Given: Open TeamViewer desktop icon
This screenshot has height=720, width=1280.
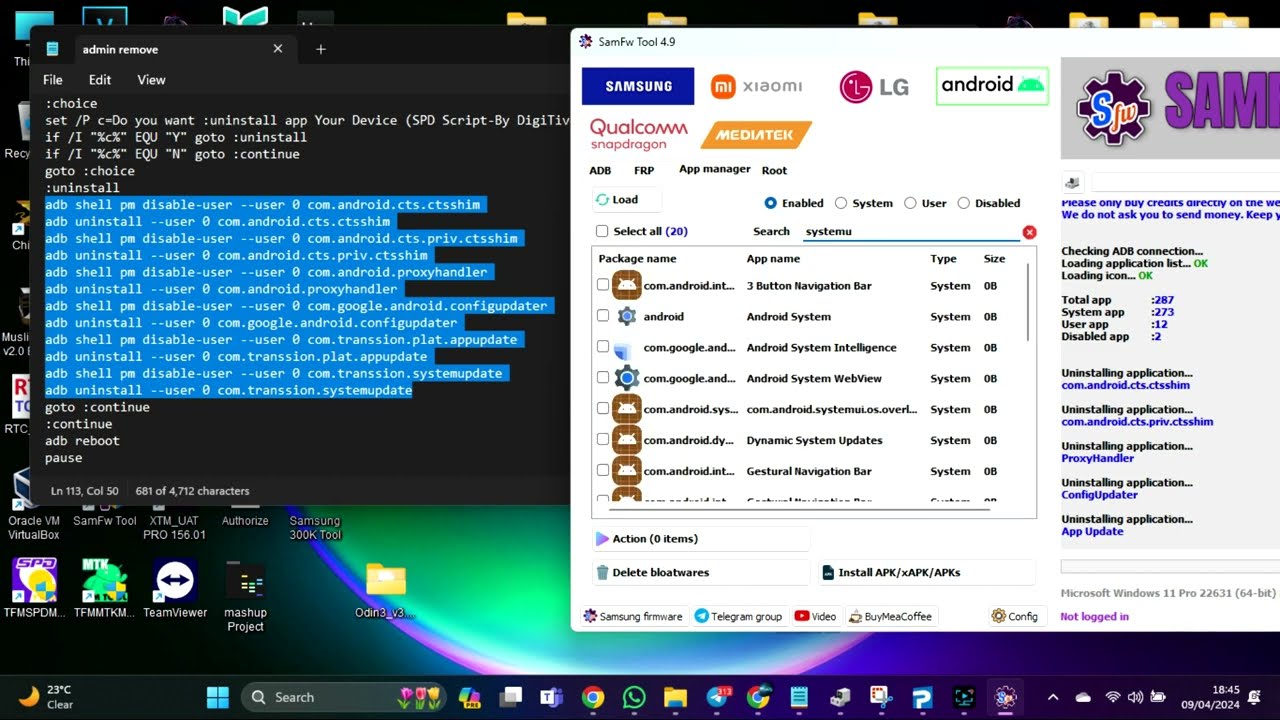Looking at the screenshot, I should pos(174,589).
